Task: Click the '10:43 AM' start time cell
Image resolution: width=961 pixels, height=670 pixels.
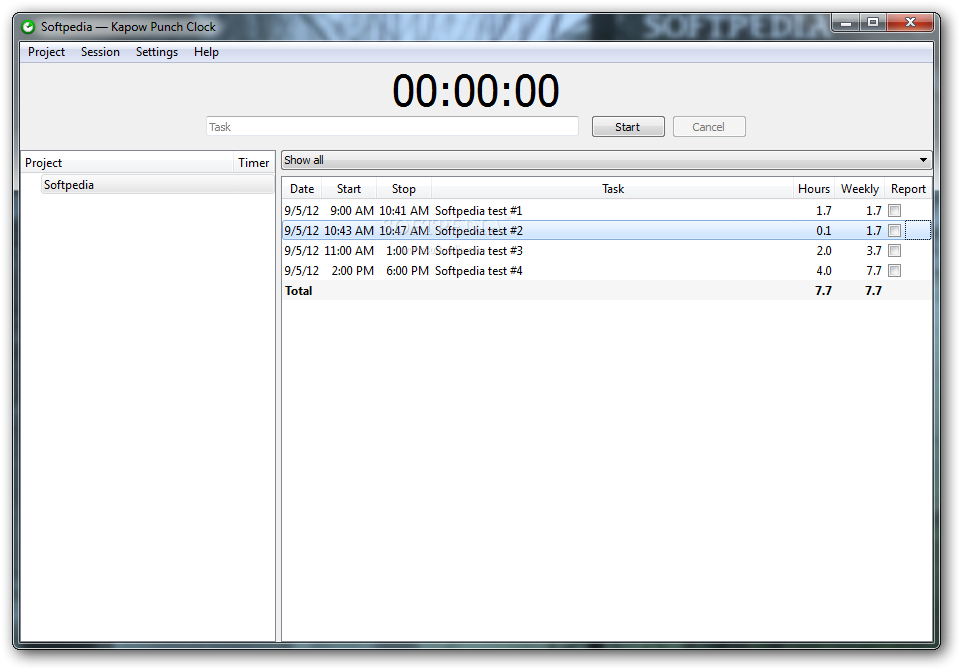Action: tap(349, 231)
